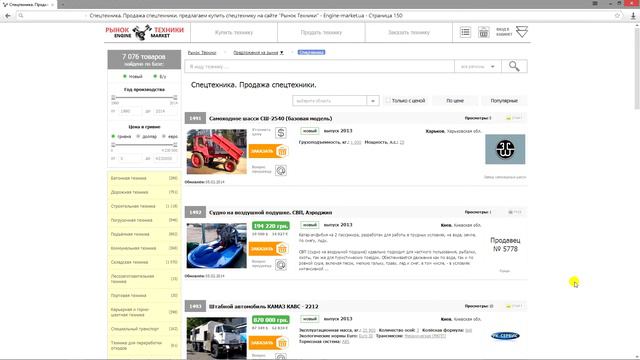Click dollar price icon for СШ-2540 listing
This screenshot has width=640, height=360.
tap(280, 133)
